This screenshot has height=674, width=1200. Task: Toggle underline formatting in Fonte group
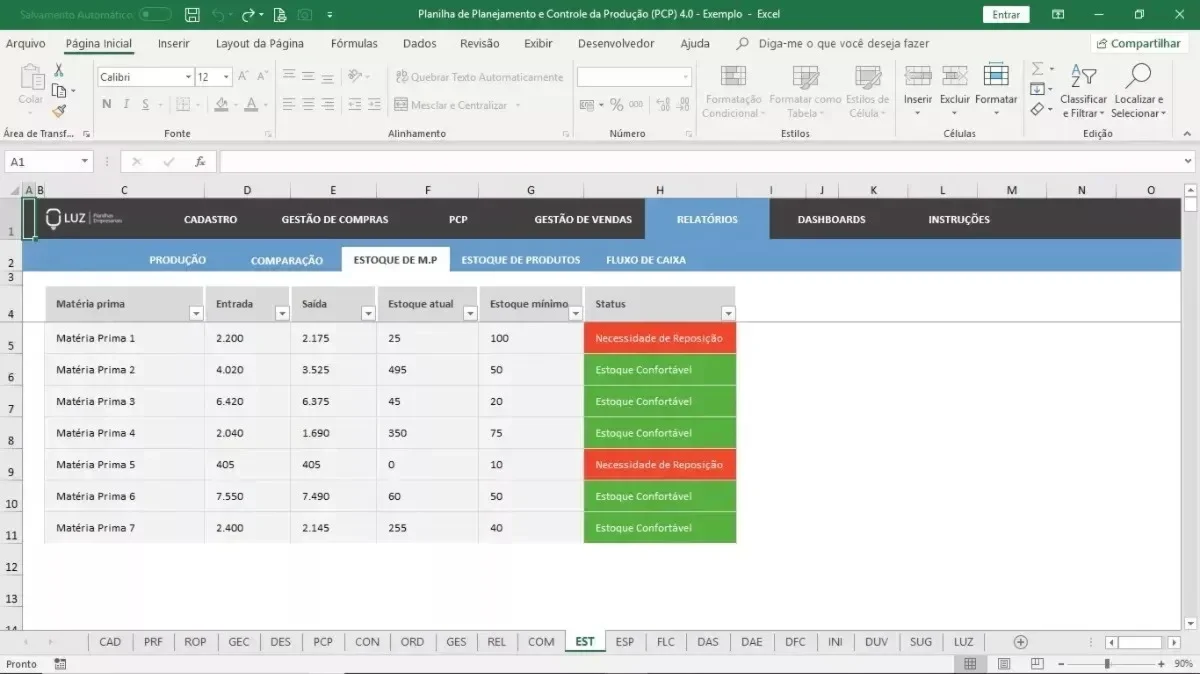[146, 104]
